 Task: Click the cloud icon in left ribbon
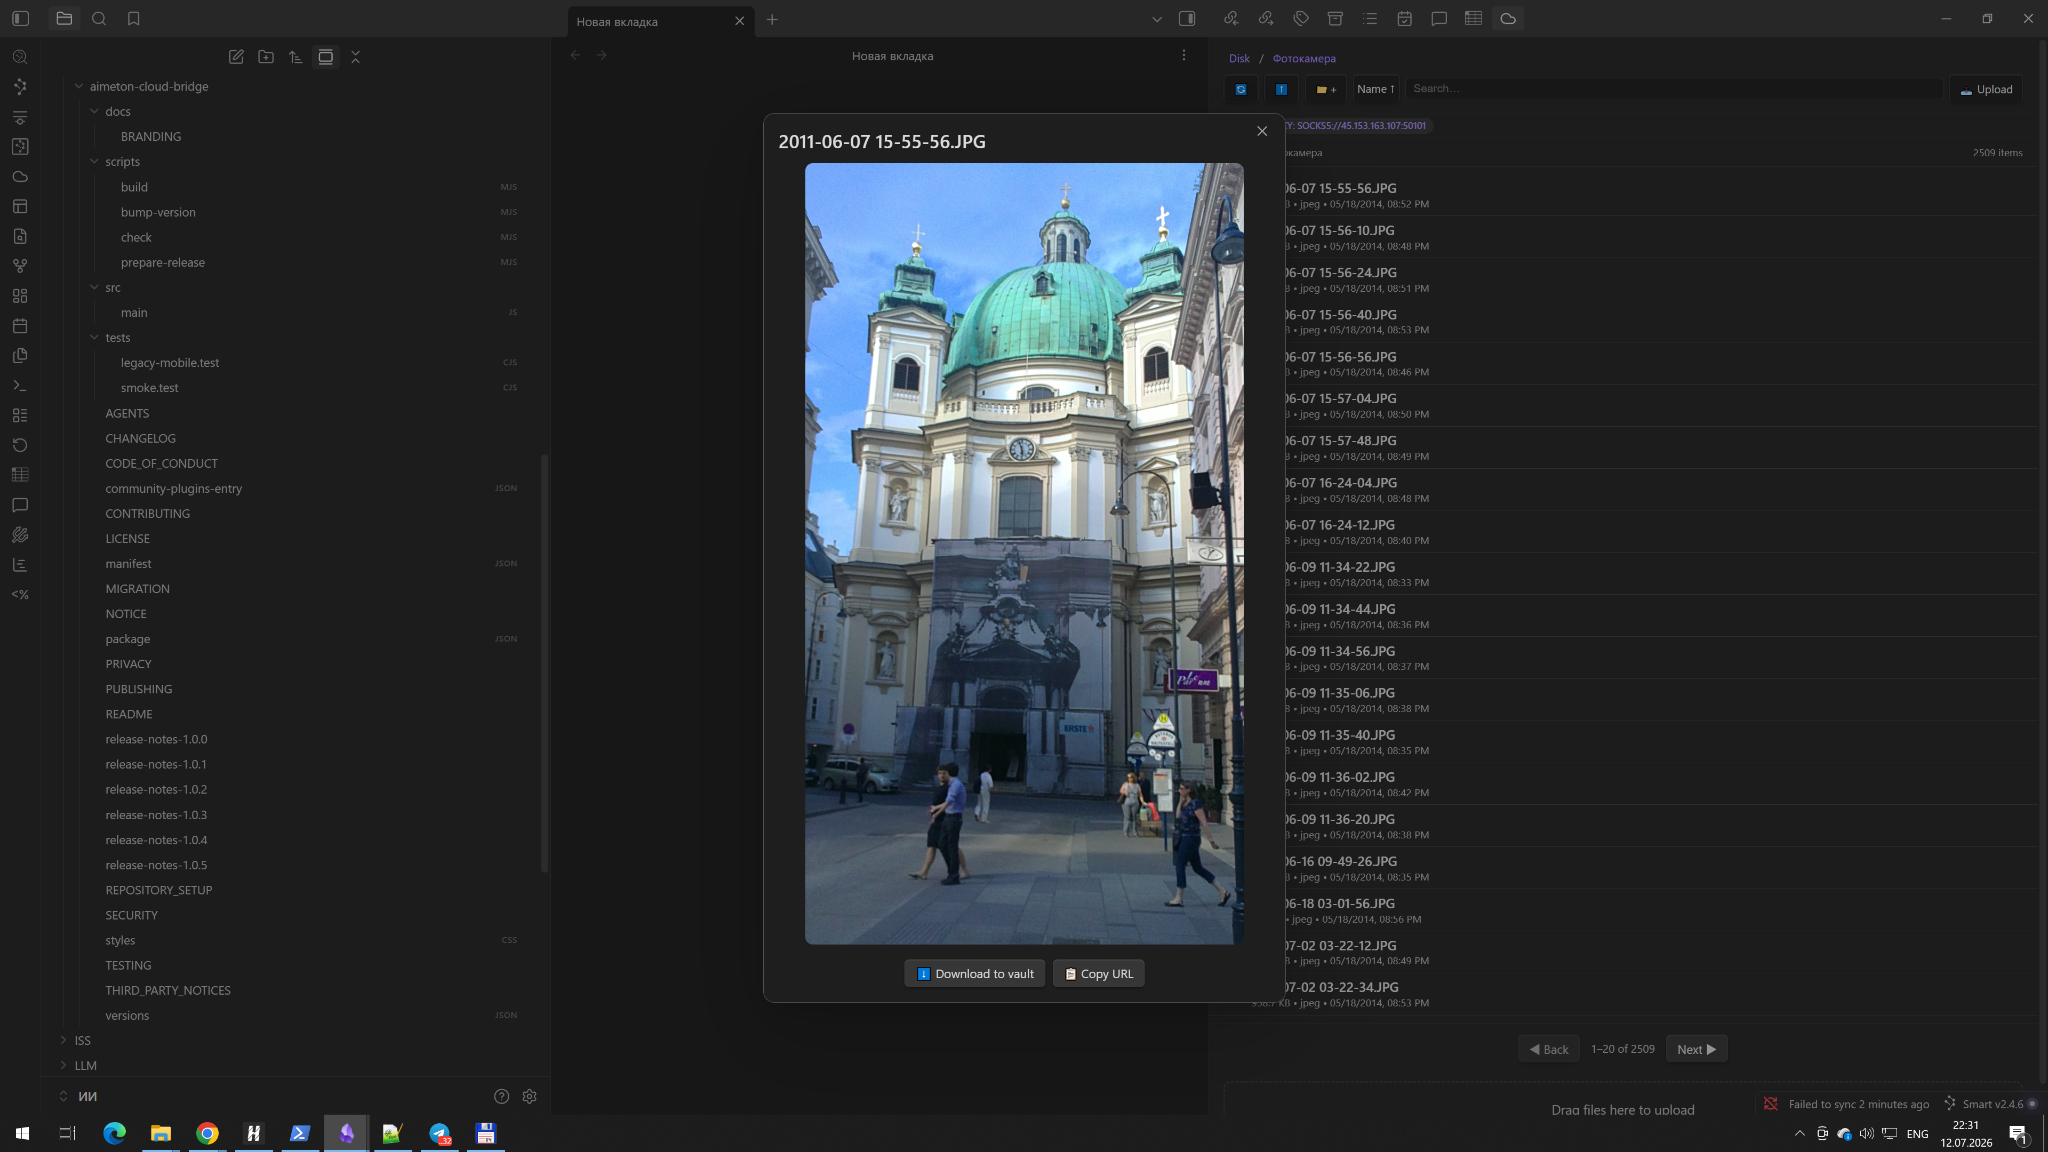tap(20, 177)
